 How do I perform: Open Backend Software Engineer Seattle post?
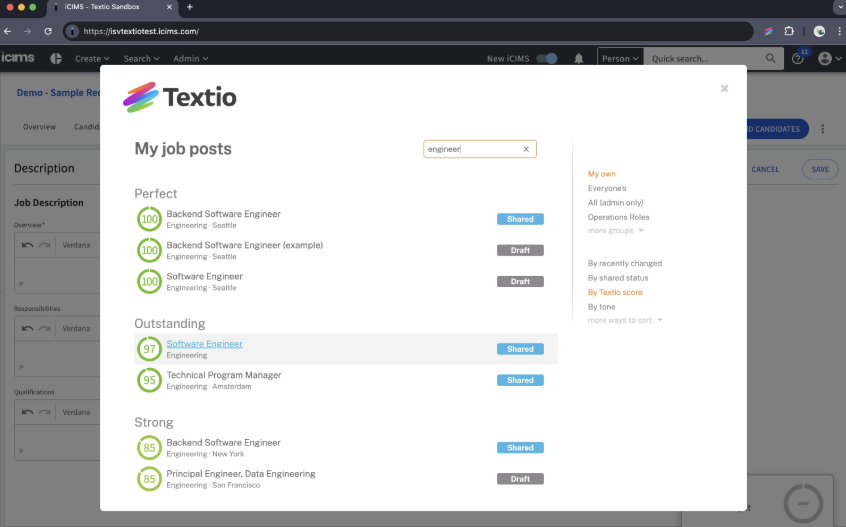tap(223, 214)
